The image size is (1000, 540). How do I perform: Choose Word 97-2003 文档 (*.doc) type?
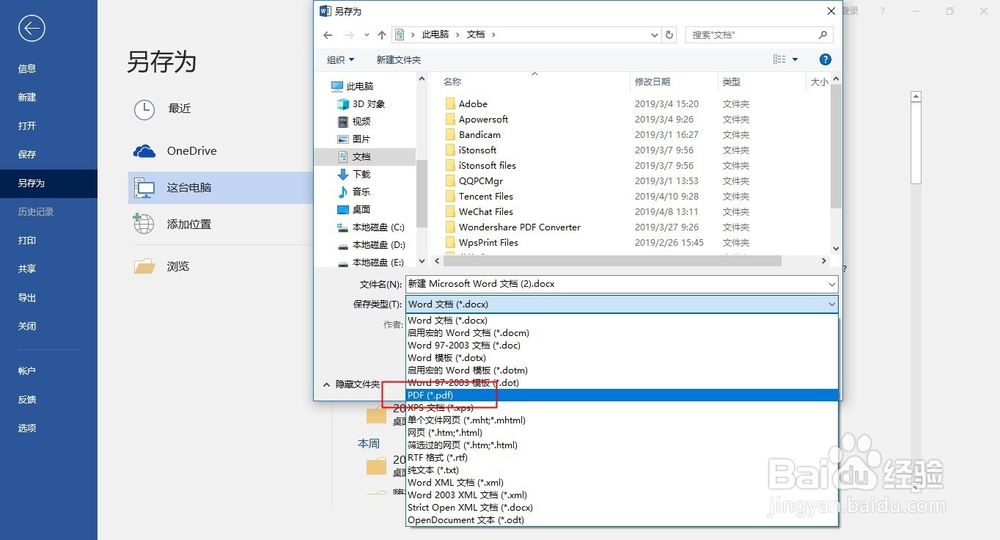622,346
